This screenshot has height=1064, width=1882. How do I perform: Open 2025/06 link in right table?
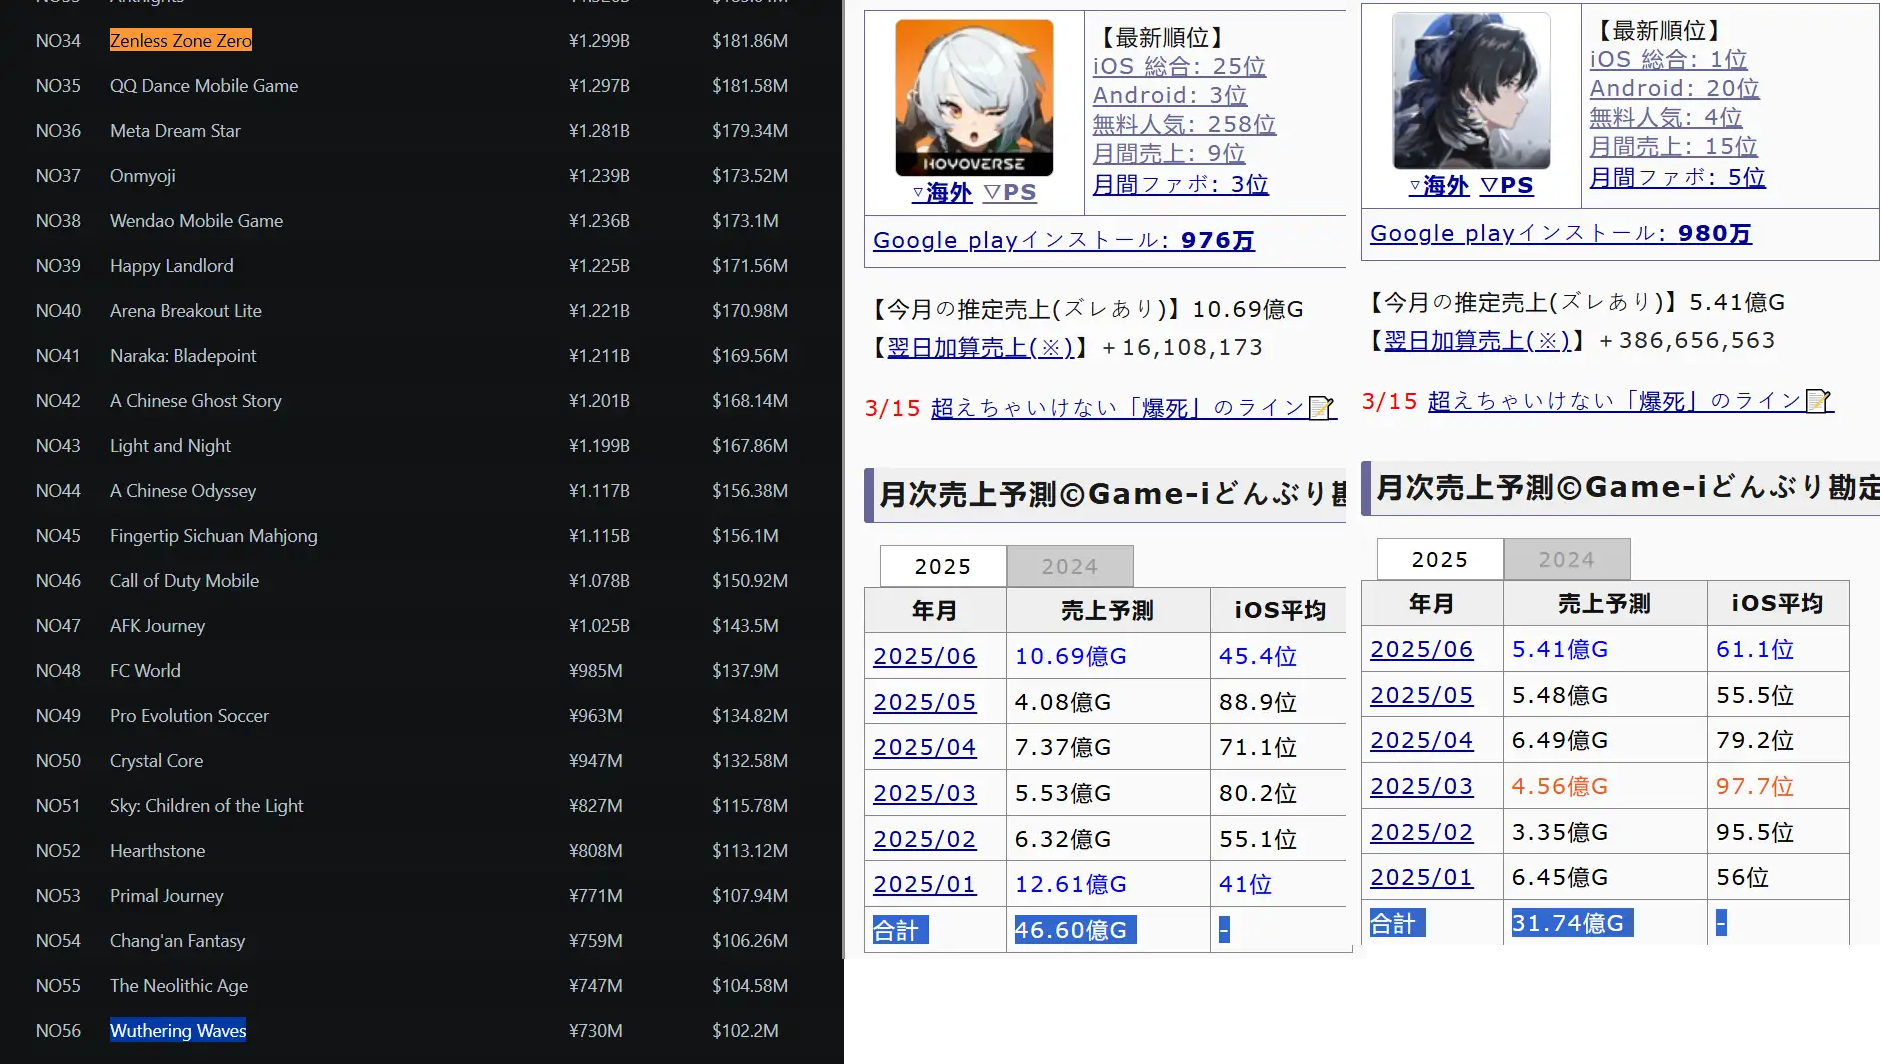coord(1421,649)
